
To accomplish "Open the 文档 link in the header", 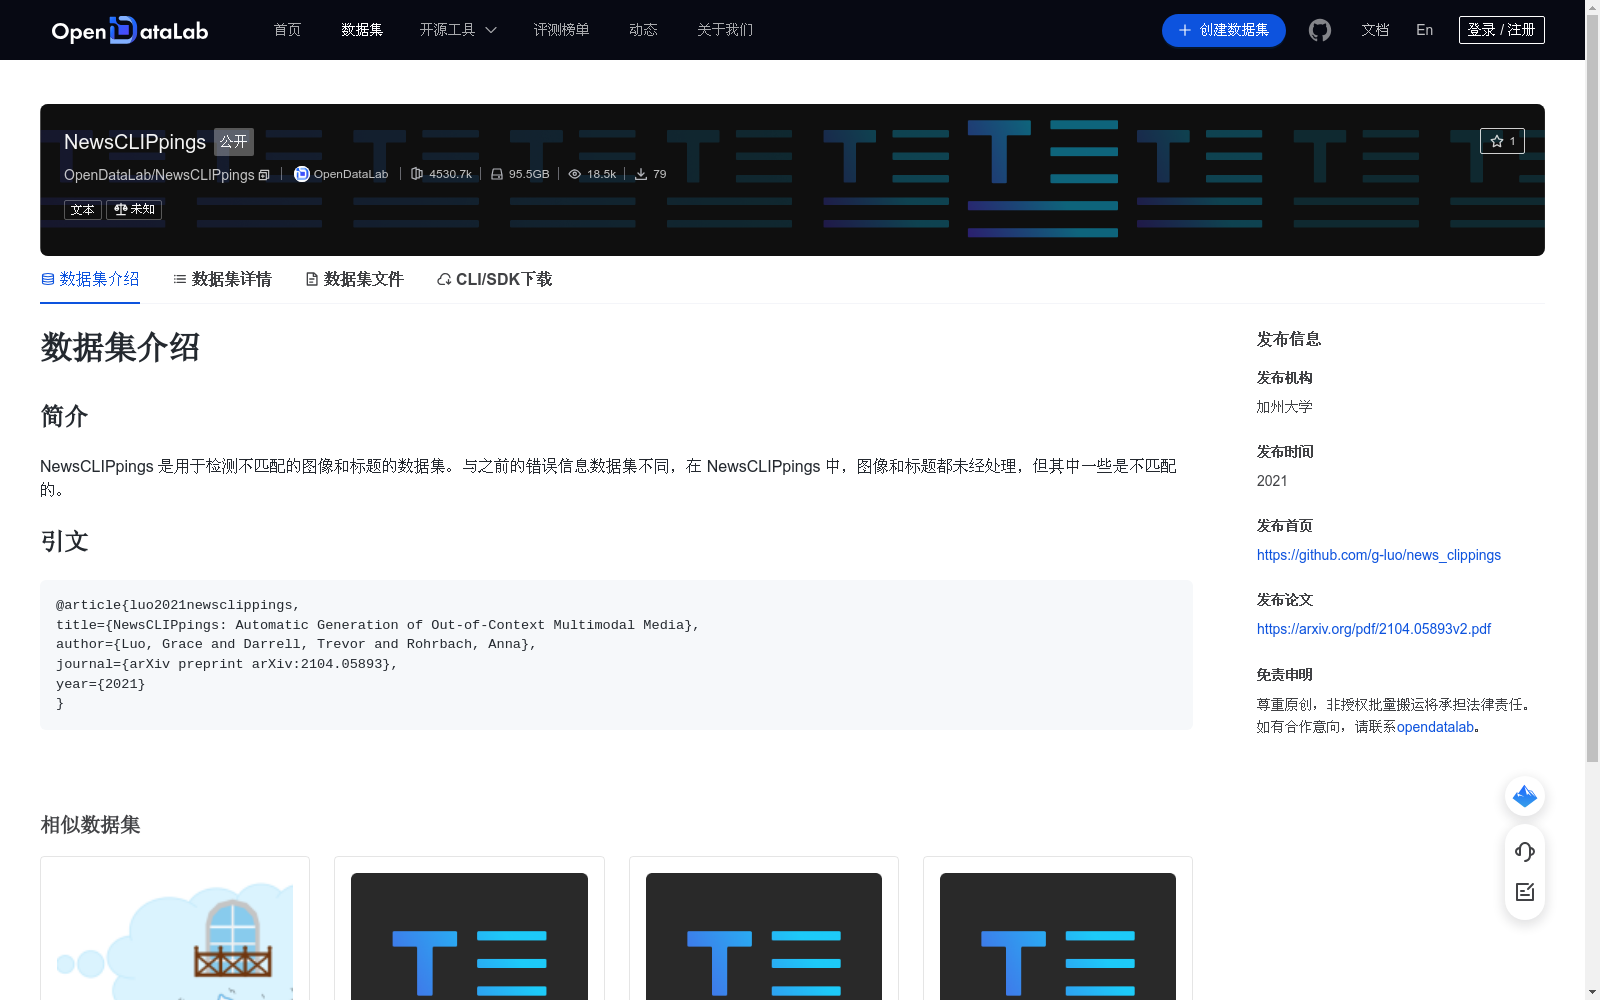I will (x=1375, y=30).
